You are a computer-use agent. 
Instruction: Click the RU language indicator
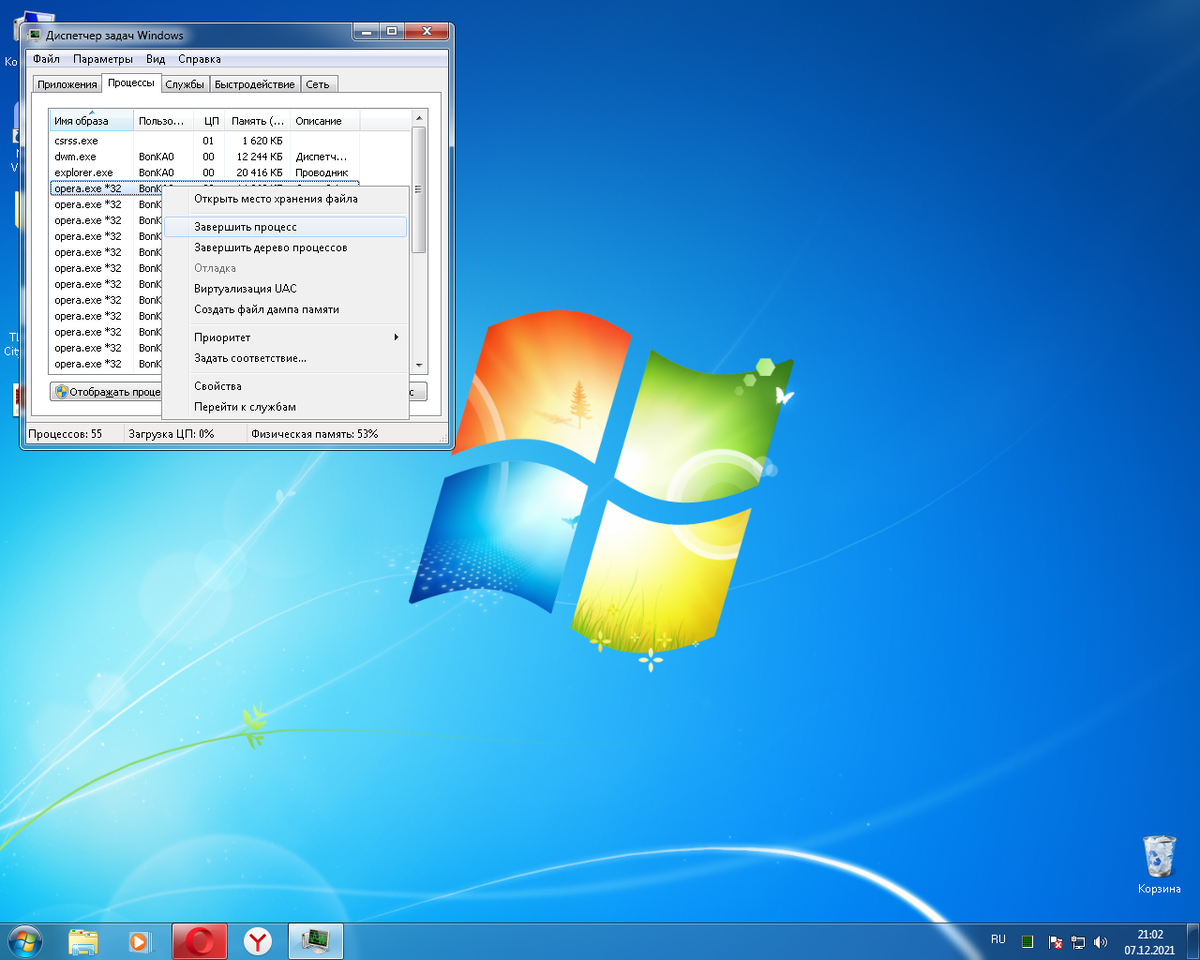[998, 940]
